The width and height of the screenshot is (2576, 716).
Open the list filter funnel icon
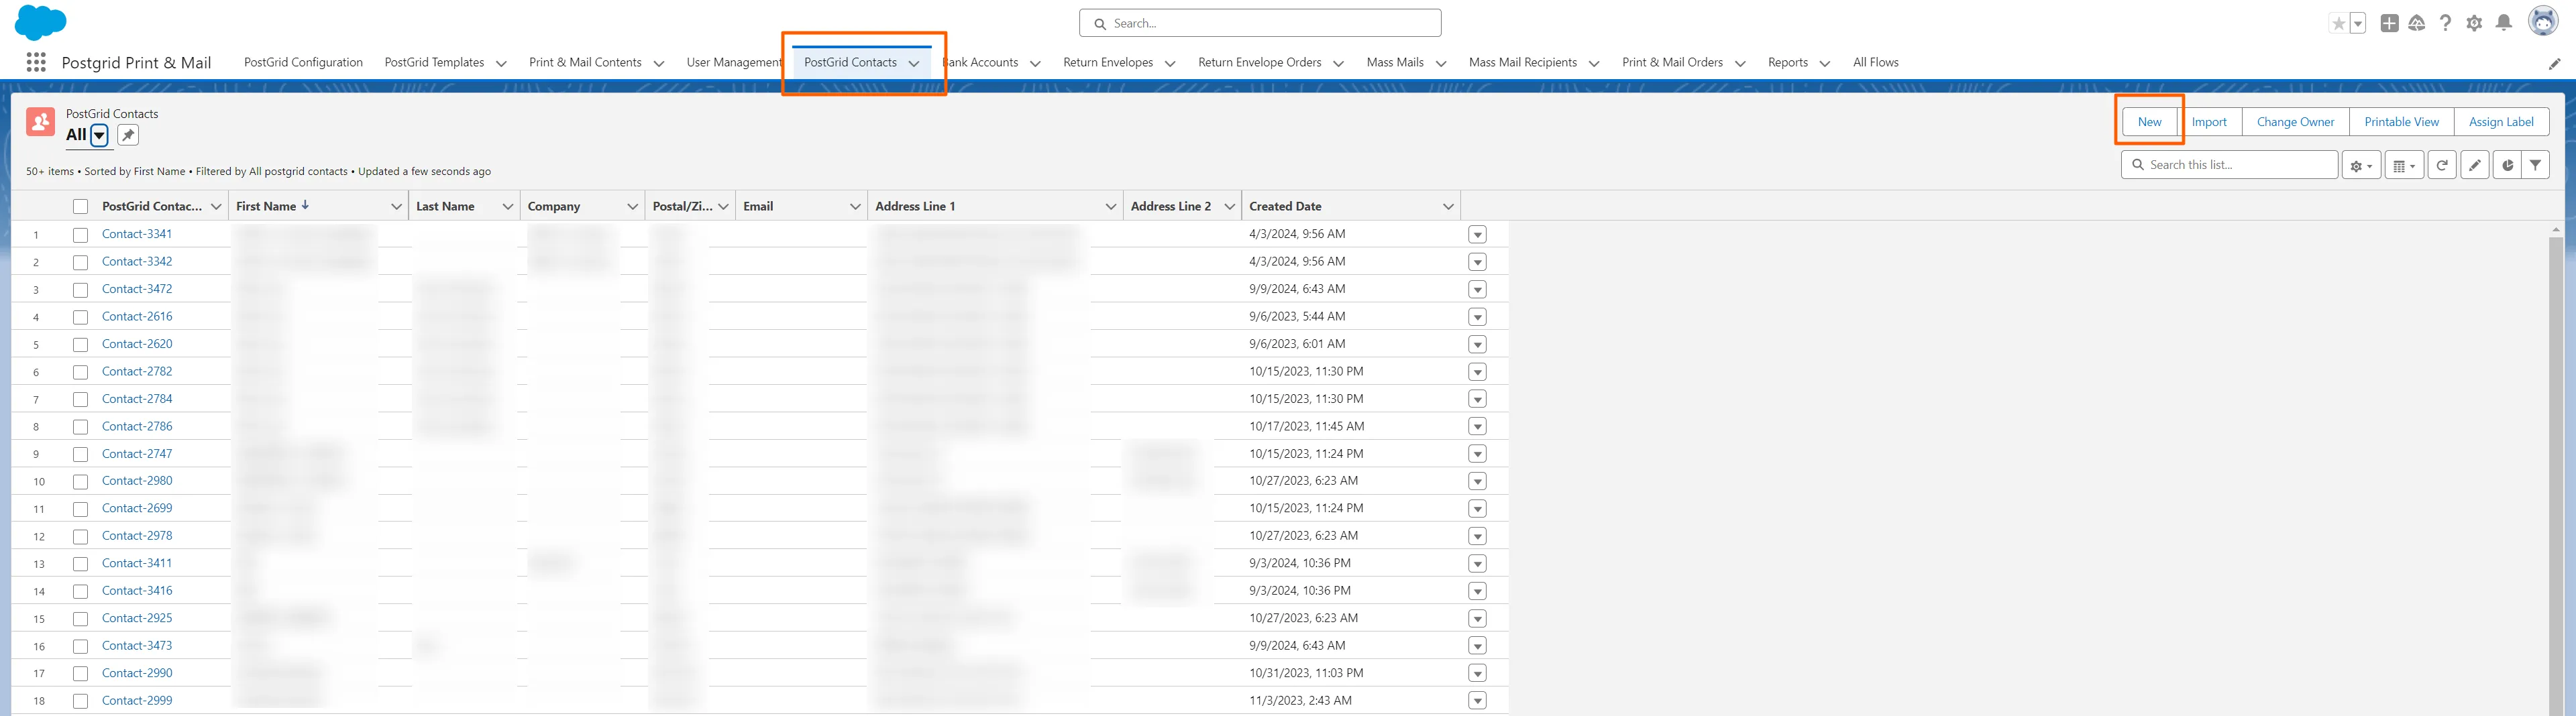tap(2535, 165)
